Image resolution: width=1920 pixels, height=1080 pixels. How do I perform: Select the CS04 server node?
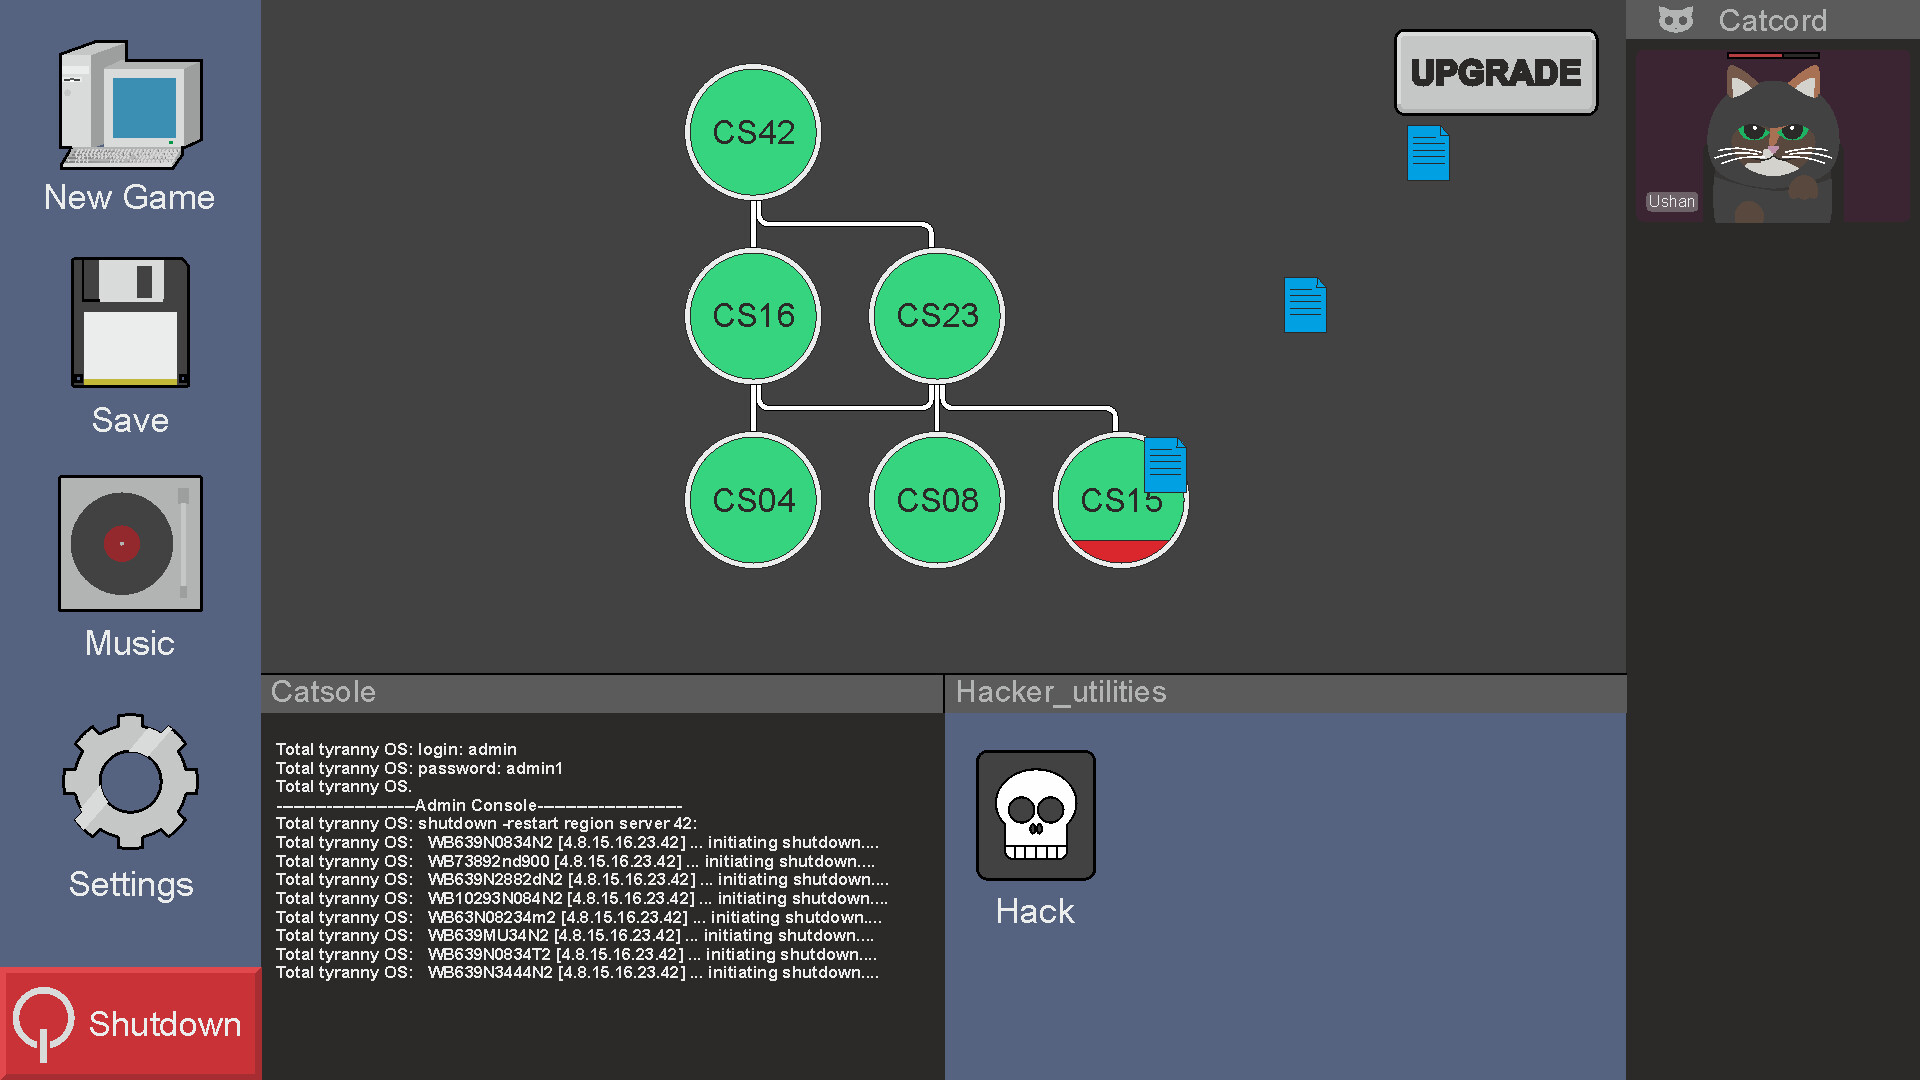pyautogui.click(x=752, y=500)
